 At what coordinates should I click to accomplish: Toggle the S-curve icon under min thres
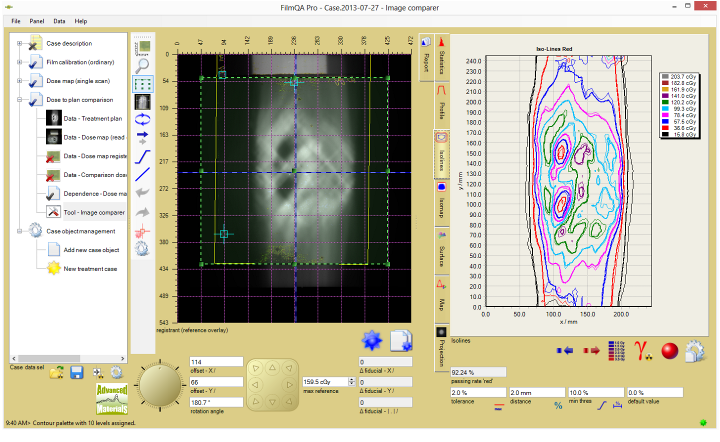(x=602, y=405)
